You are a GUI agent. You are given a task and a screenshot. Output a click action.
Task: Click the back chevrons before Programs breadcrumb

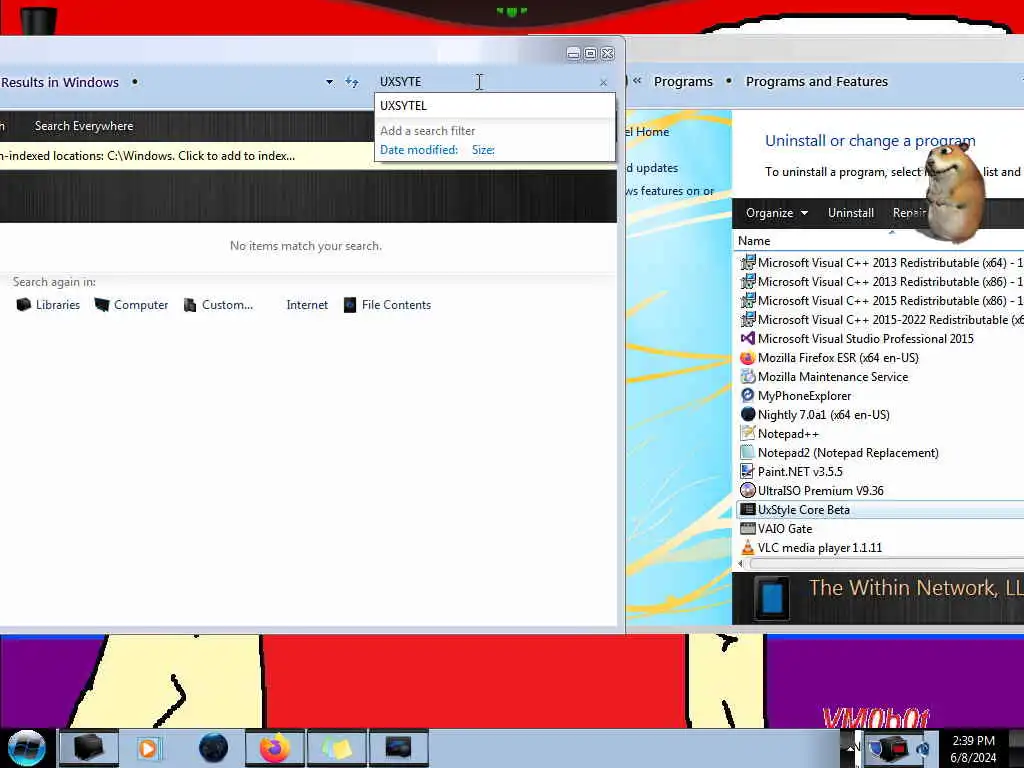point(637,81)
